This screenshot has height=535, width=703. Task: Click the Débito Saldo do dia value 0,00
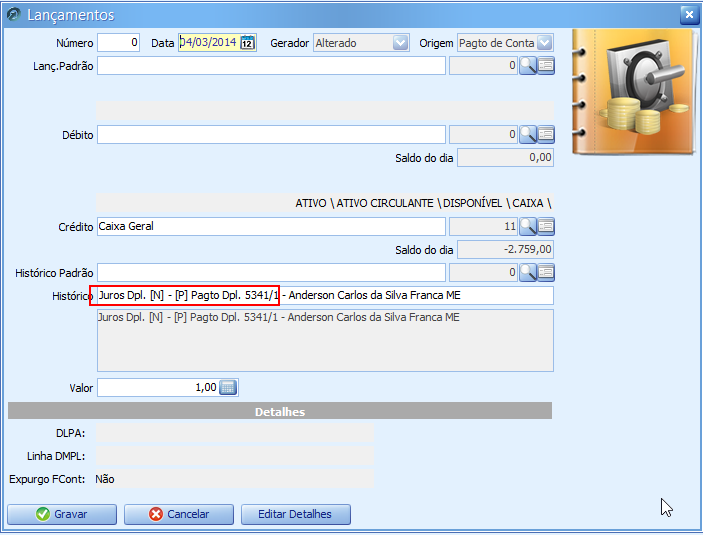click(505, 157)
